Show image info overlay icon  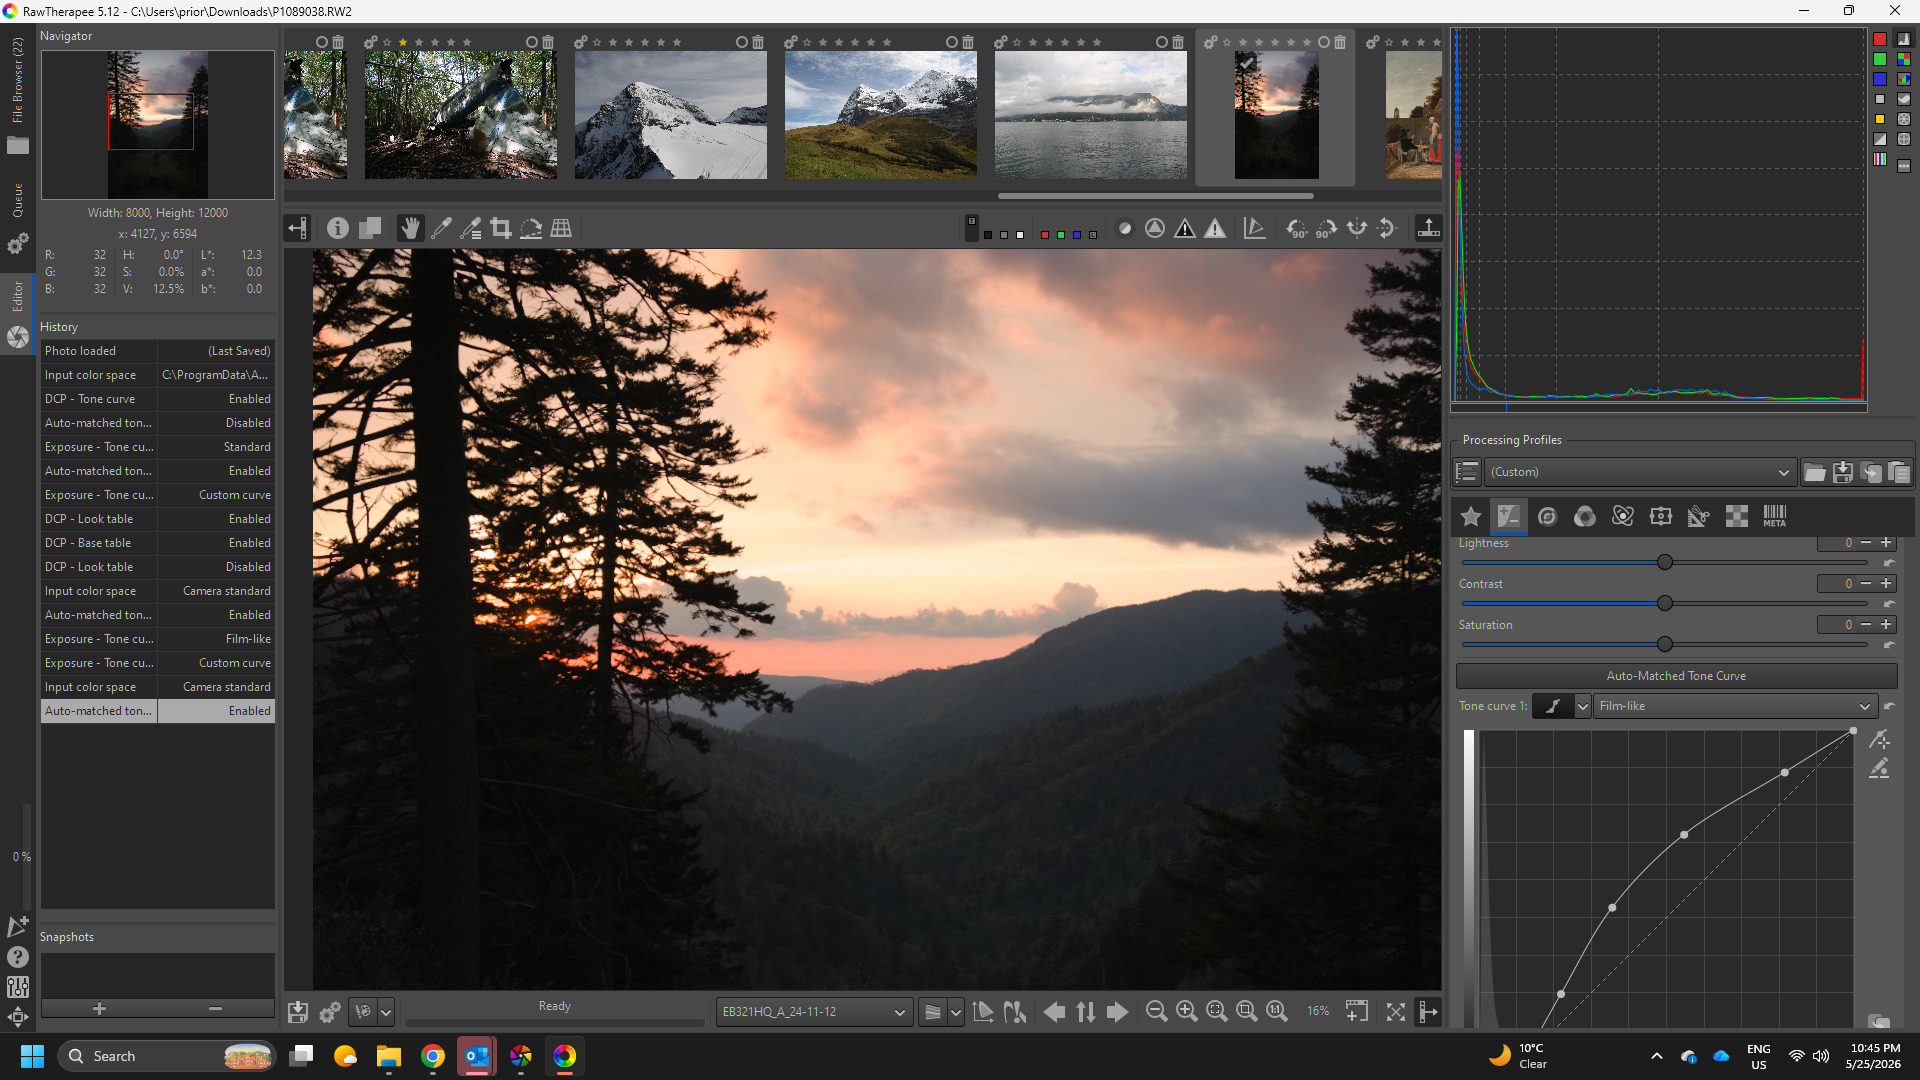point(338,228)
